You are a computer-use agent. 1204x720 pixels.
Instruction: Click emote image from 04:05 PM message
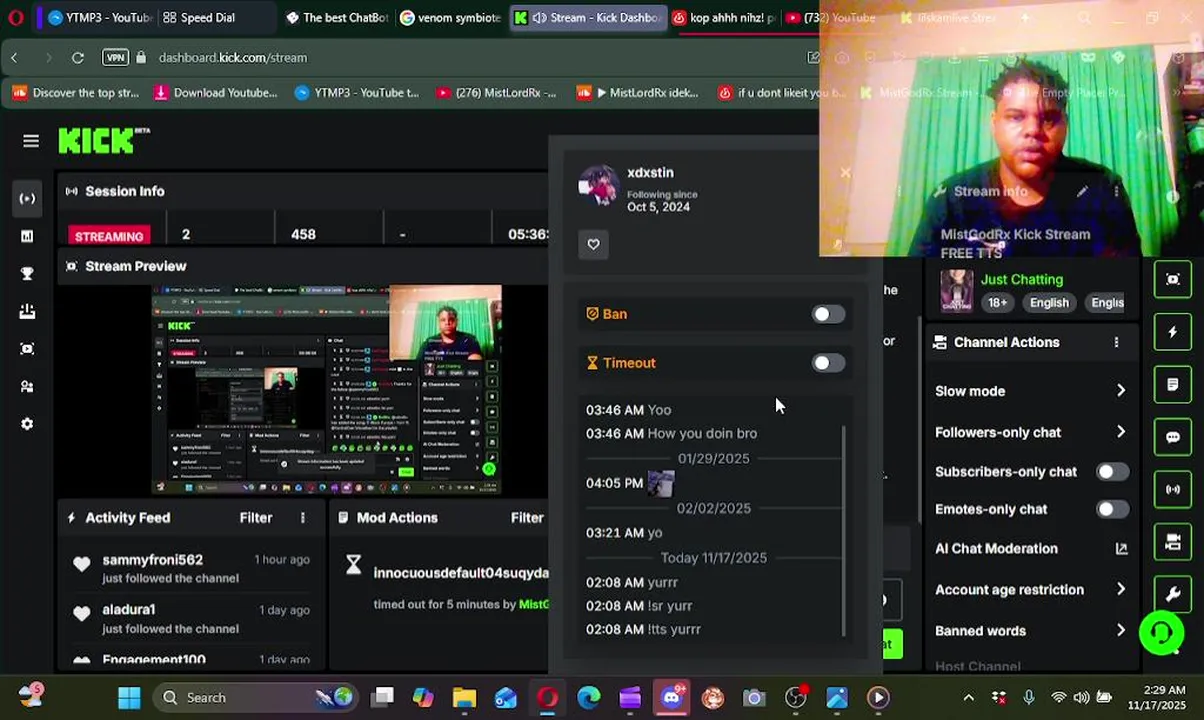pos(661,484)
